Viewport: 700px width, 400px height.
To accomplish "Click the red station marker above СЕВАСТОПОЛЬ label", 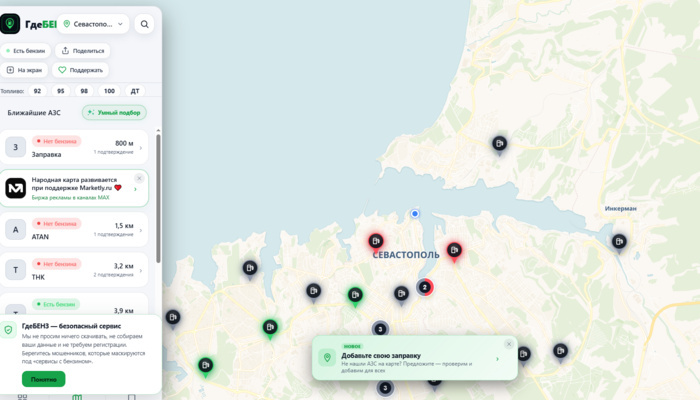I will [376, 242].
